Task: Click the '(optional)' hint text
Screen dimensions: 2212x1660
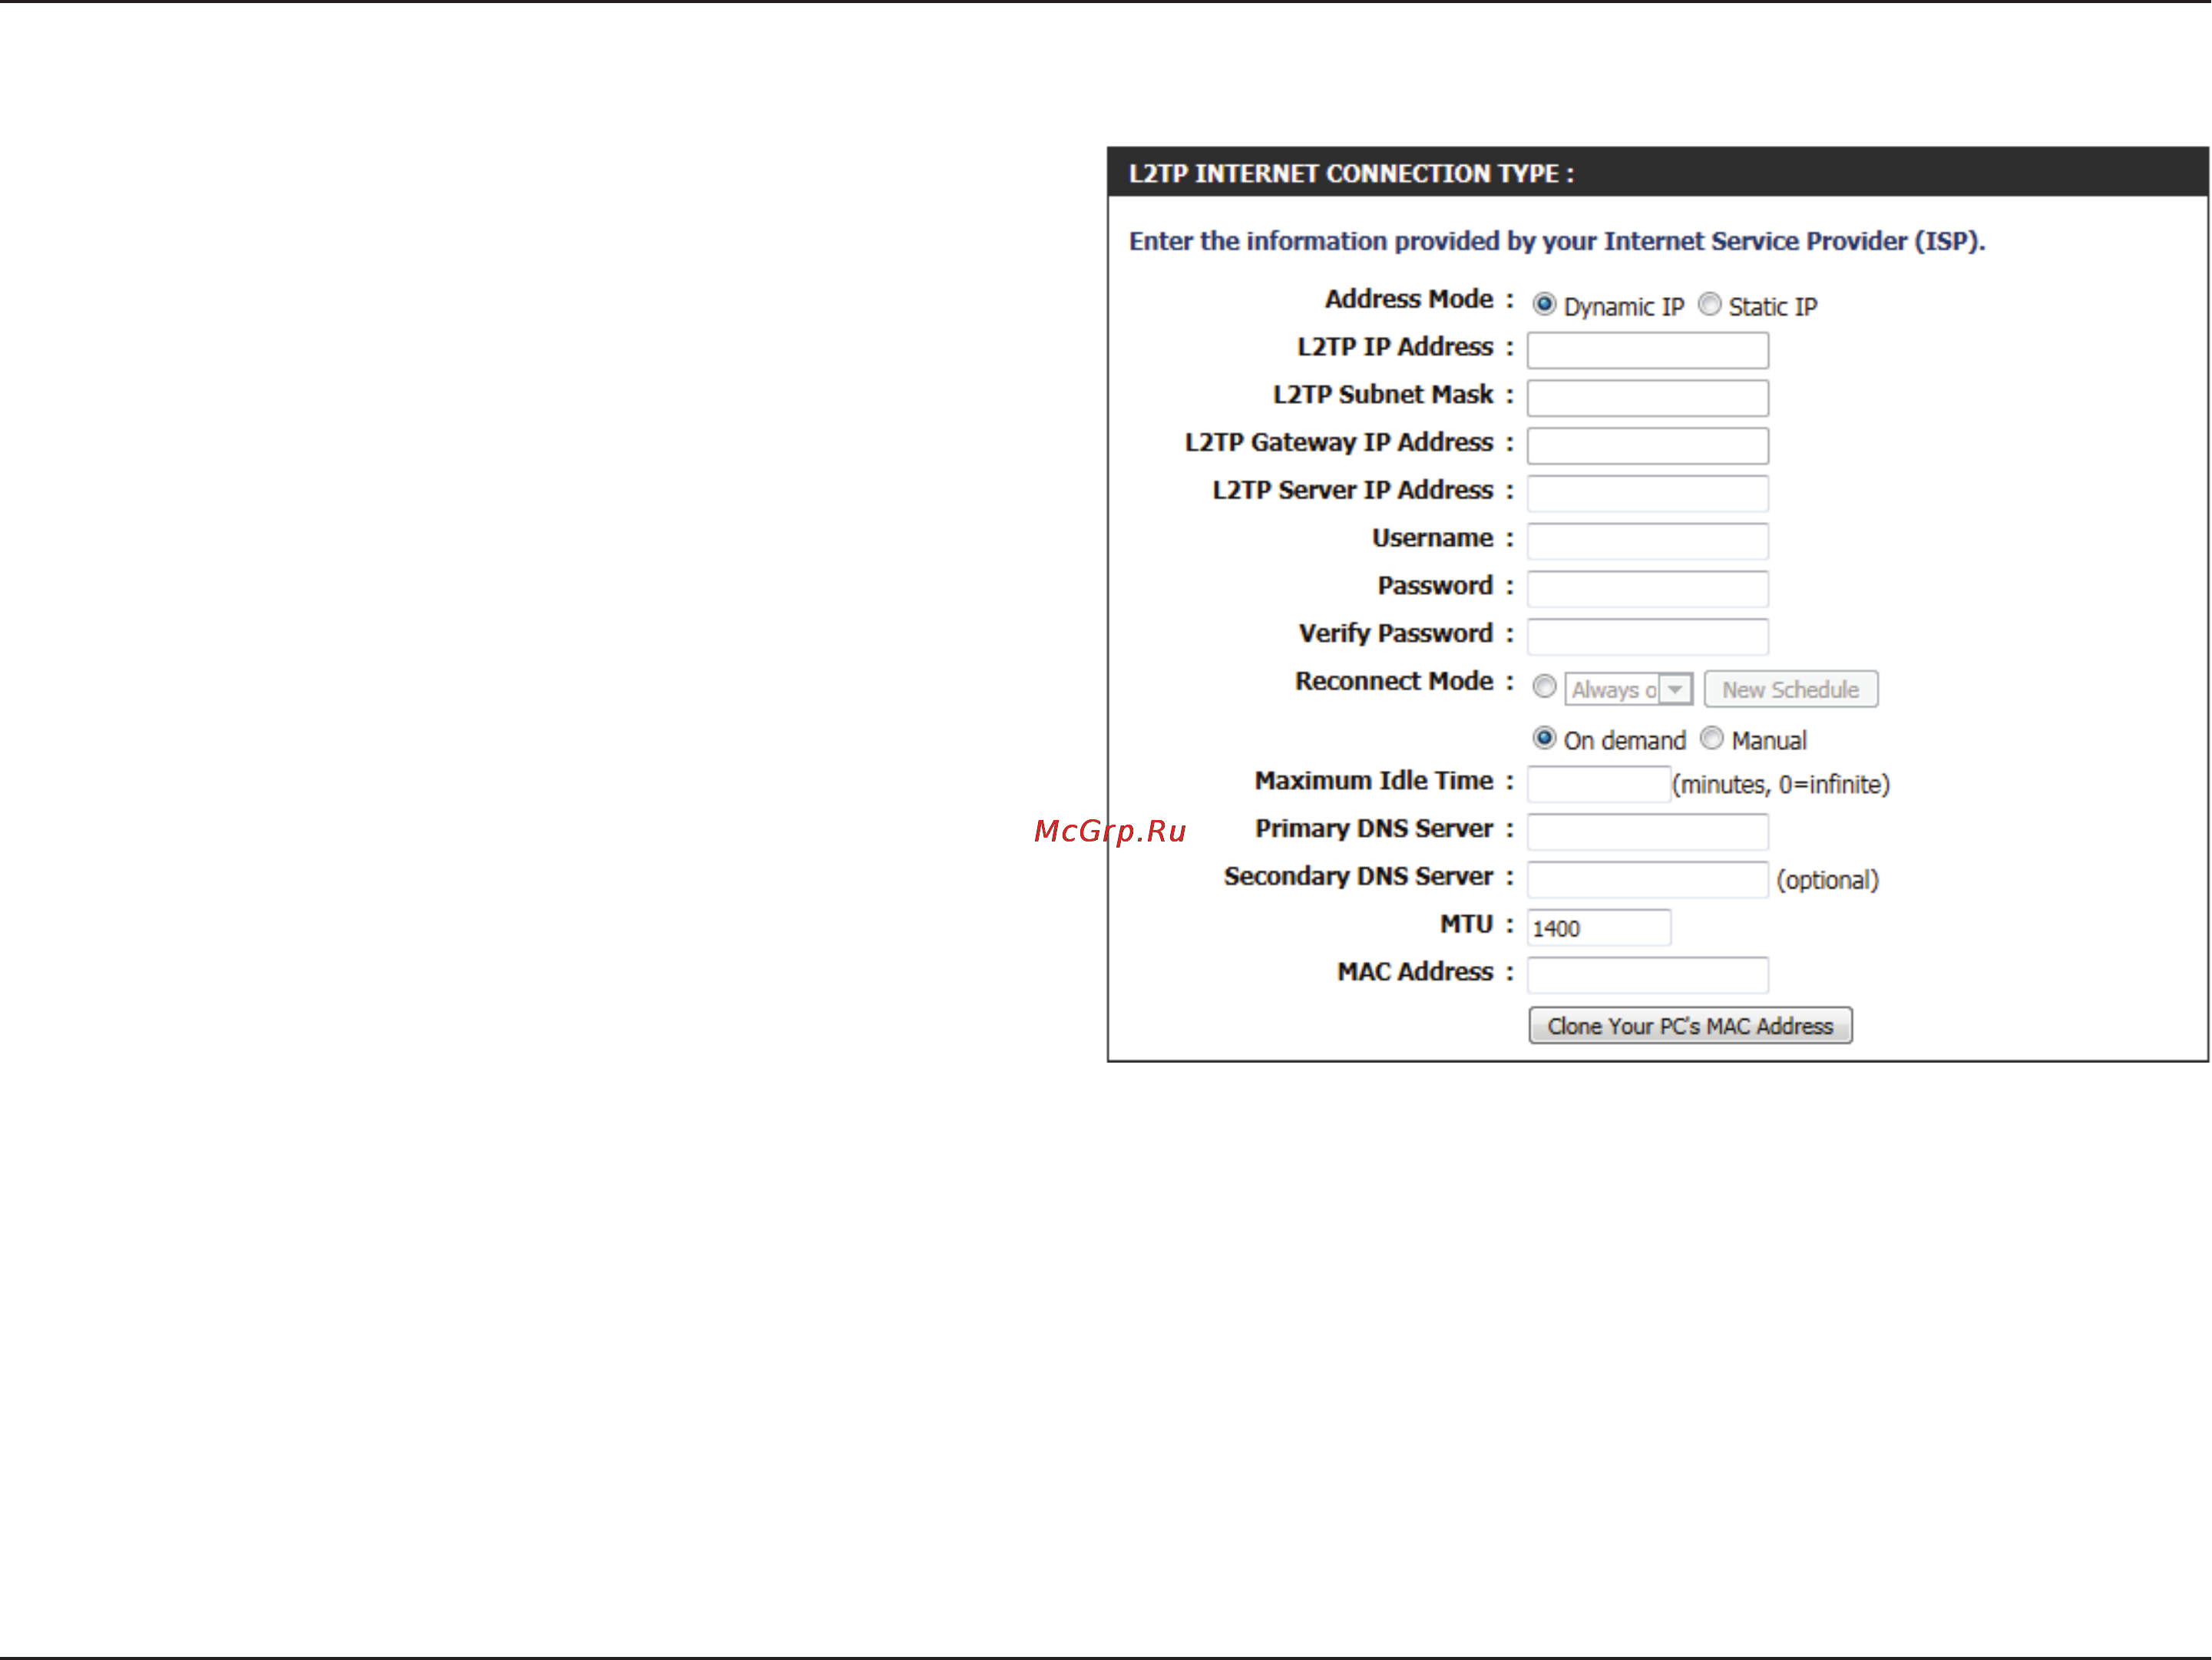Action: click(1827, 880)
